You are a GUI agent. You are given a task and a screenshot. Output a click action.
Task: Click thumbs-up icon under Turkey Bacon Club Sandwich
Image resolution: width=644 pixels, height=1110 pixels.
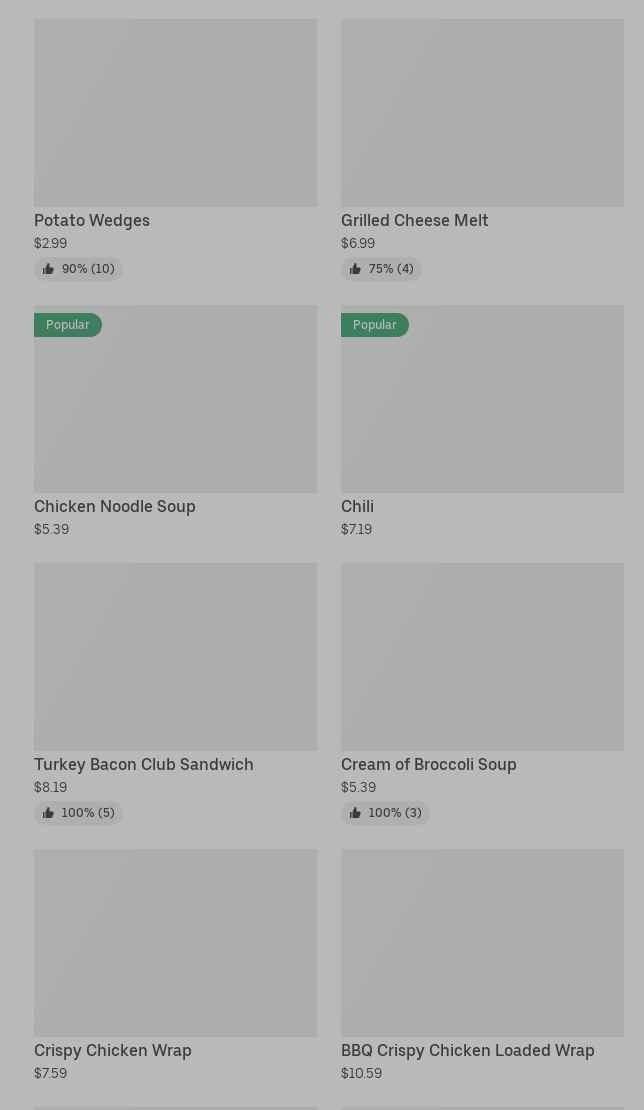pos(48,813)
